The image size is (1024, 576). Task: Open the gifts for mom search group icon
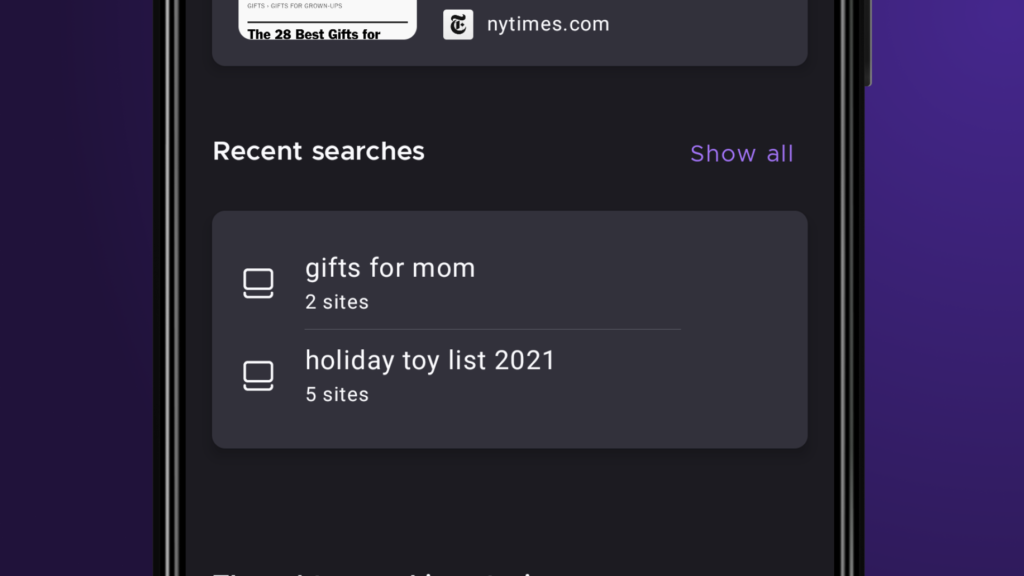click(x=258, y=284)
